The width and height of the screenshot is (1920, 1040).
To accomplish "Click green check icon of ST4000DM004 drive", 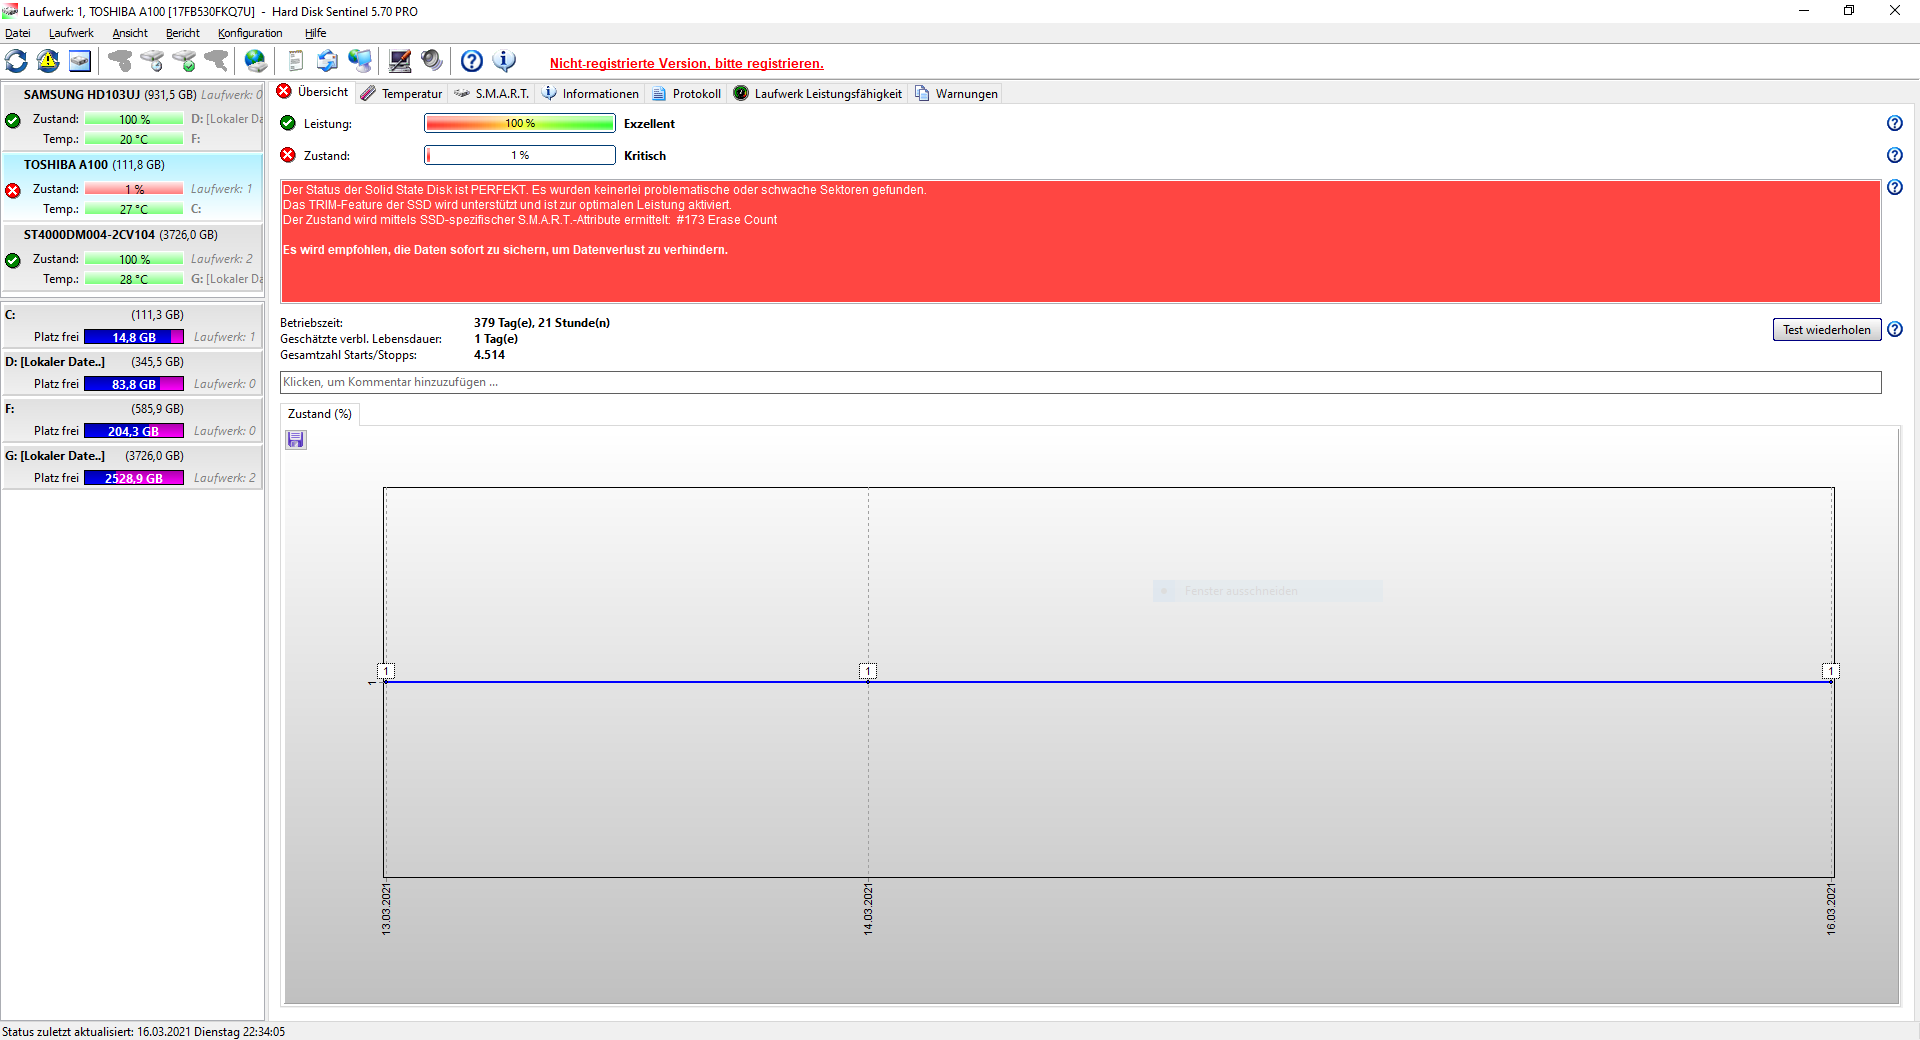I will [13, 261].
